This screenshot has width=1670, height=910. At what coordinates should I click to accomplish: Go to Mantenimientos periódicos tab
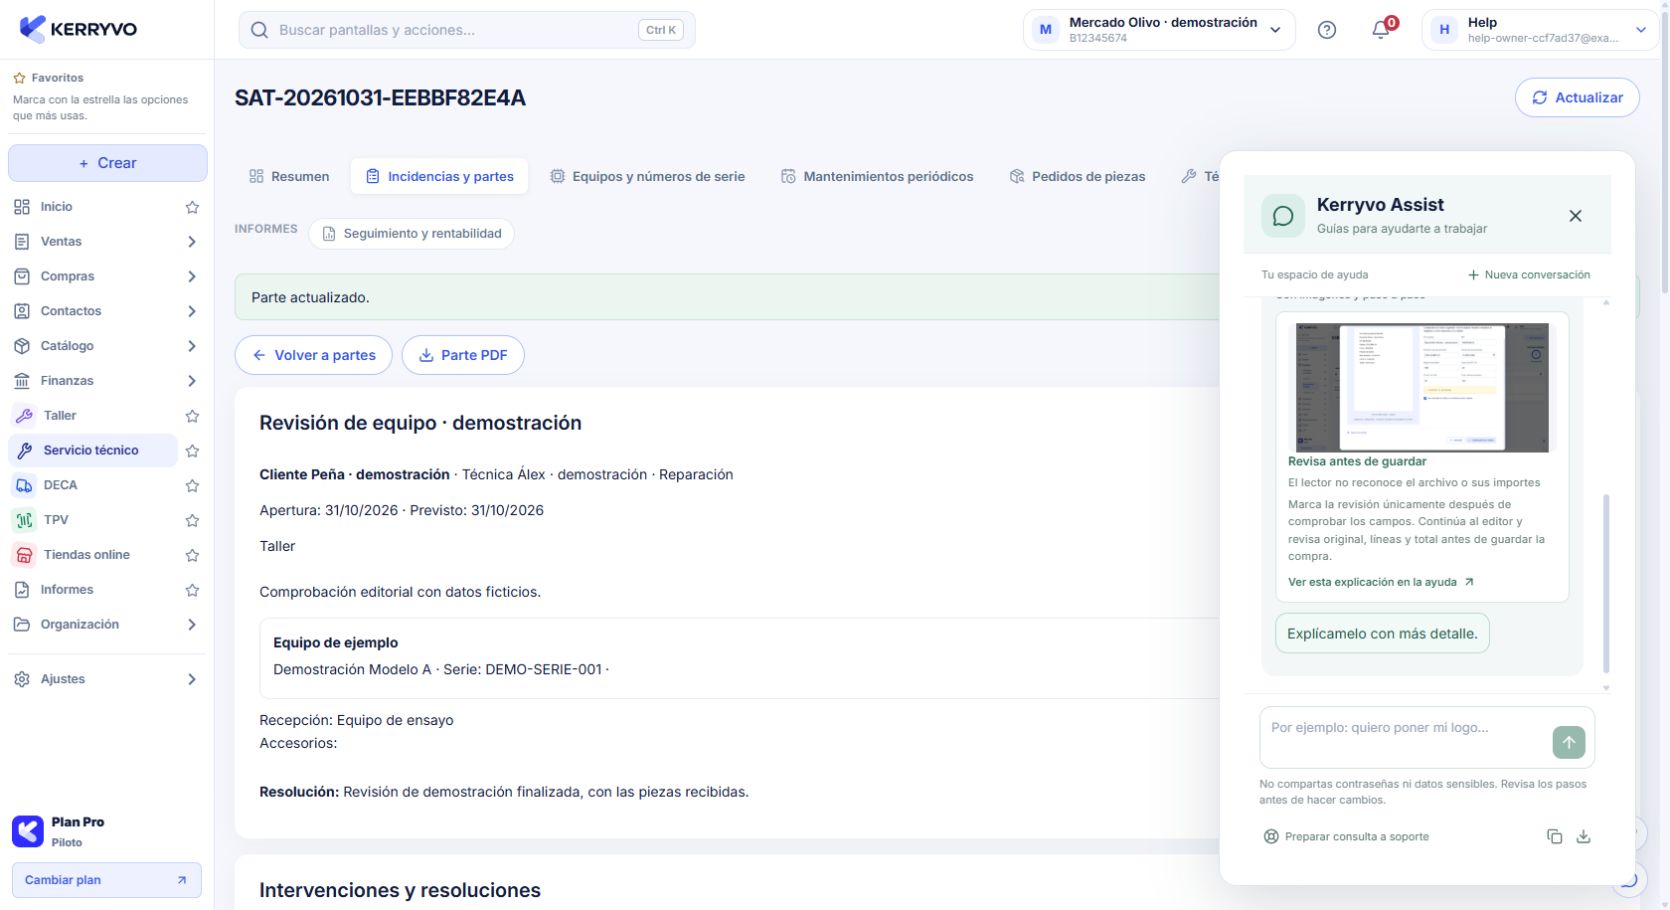tap(877, 176)
